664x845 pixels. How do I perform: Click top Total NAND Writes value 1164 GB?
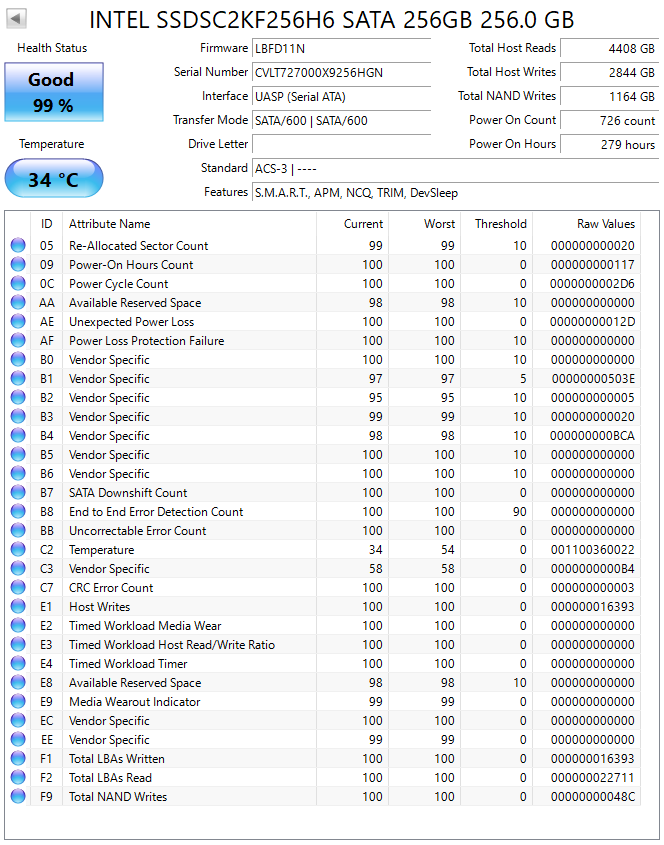coord(609,96)
